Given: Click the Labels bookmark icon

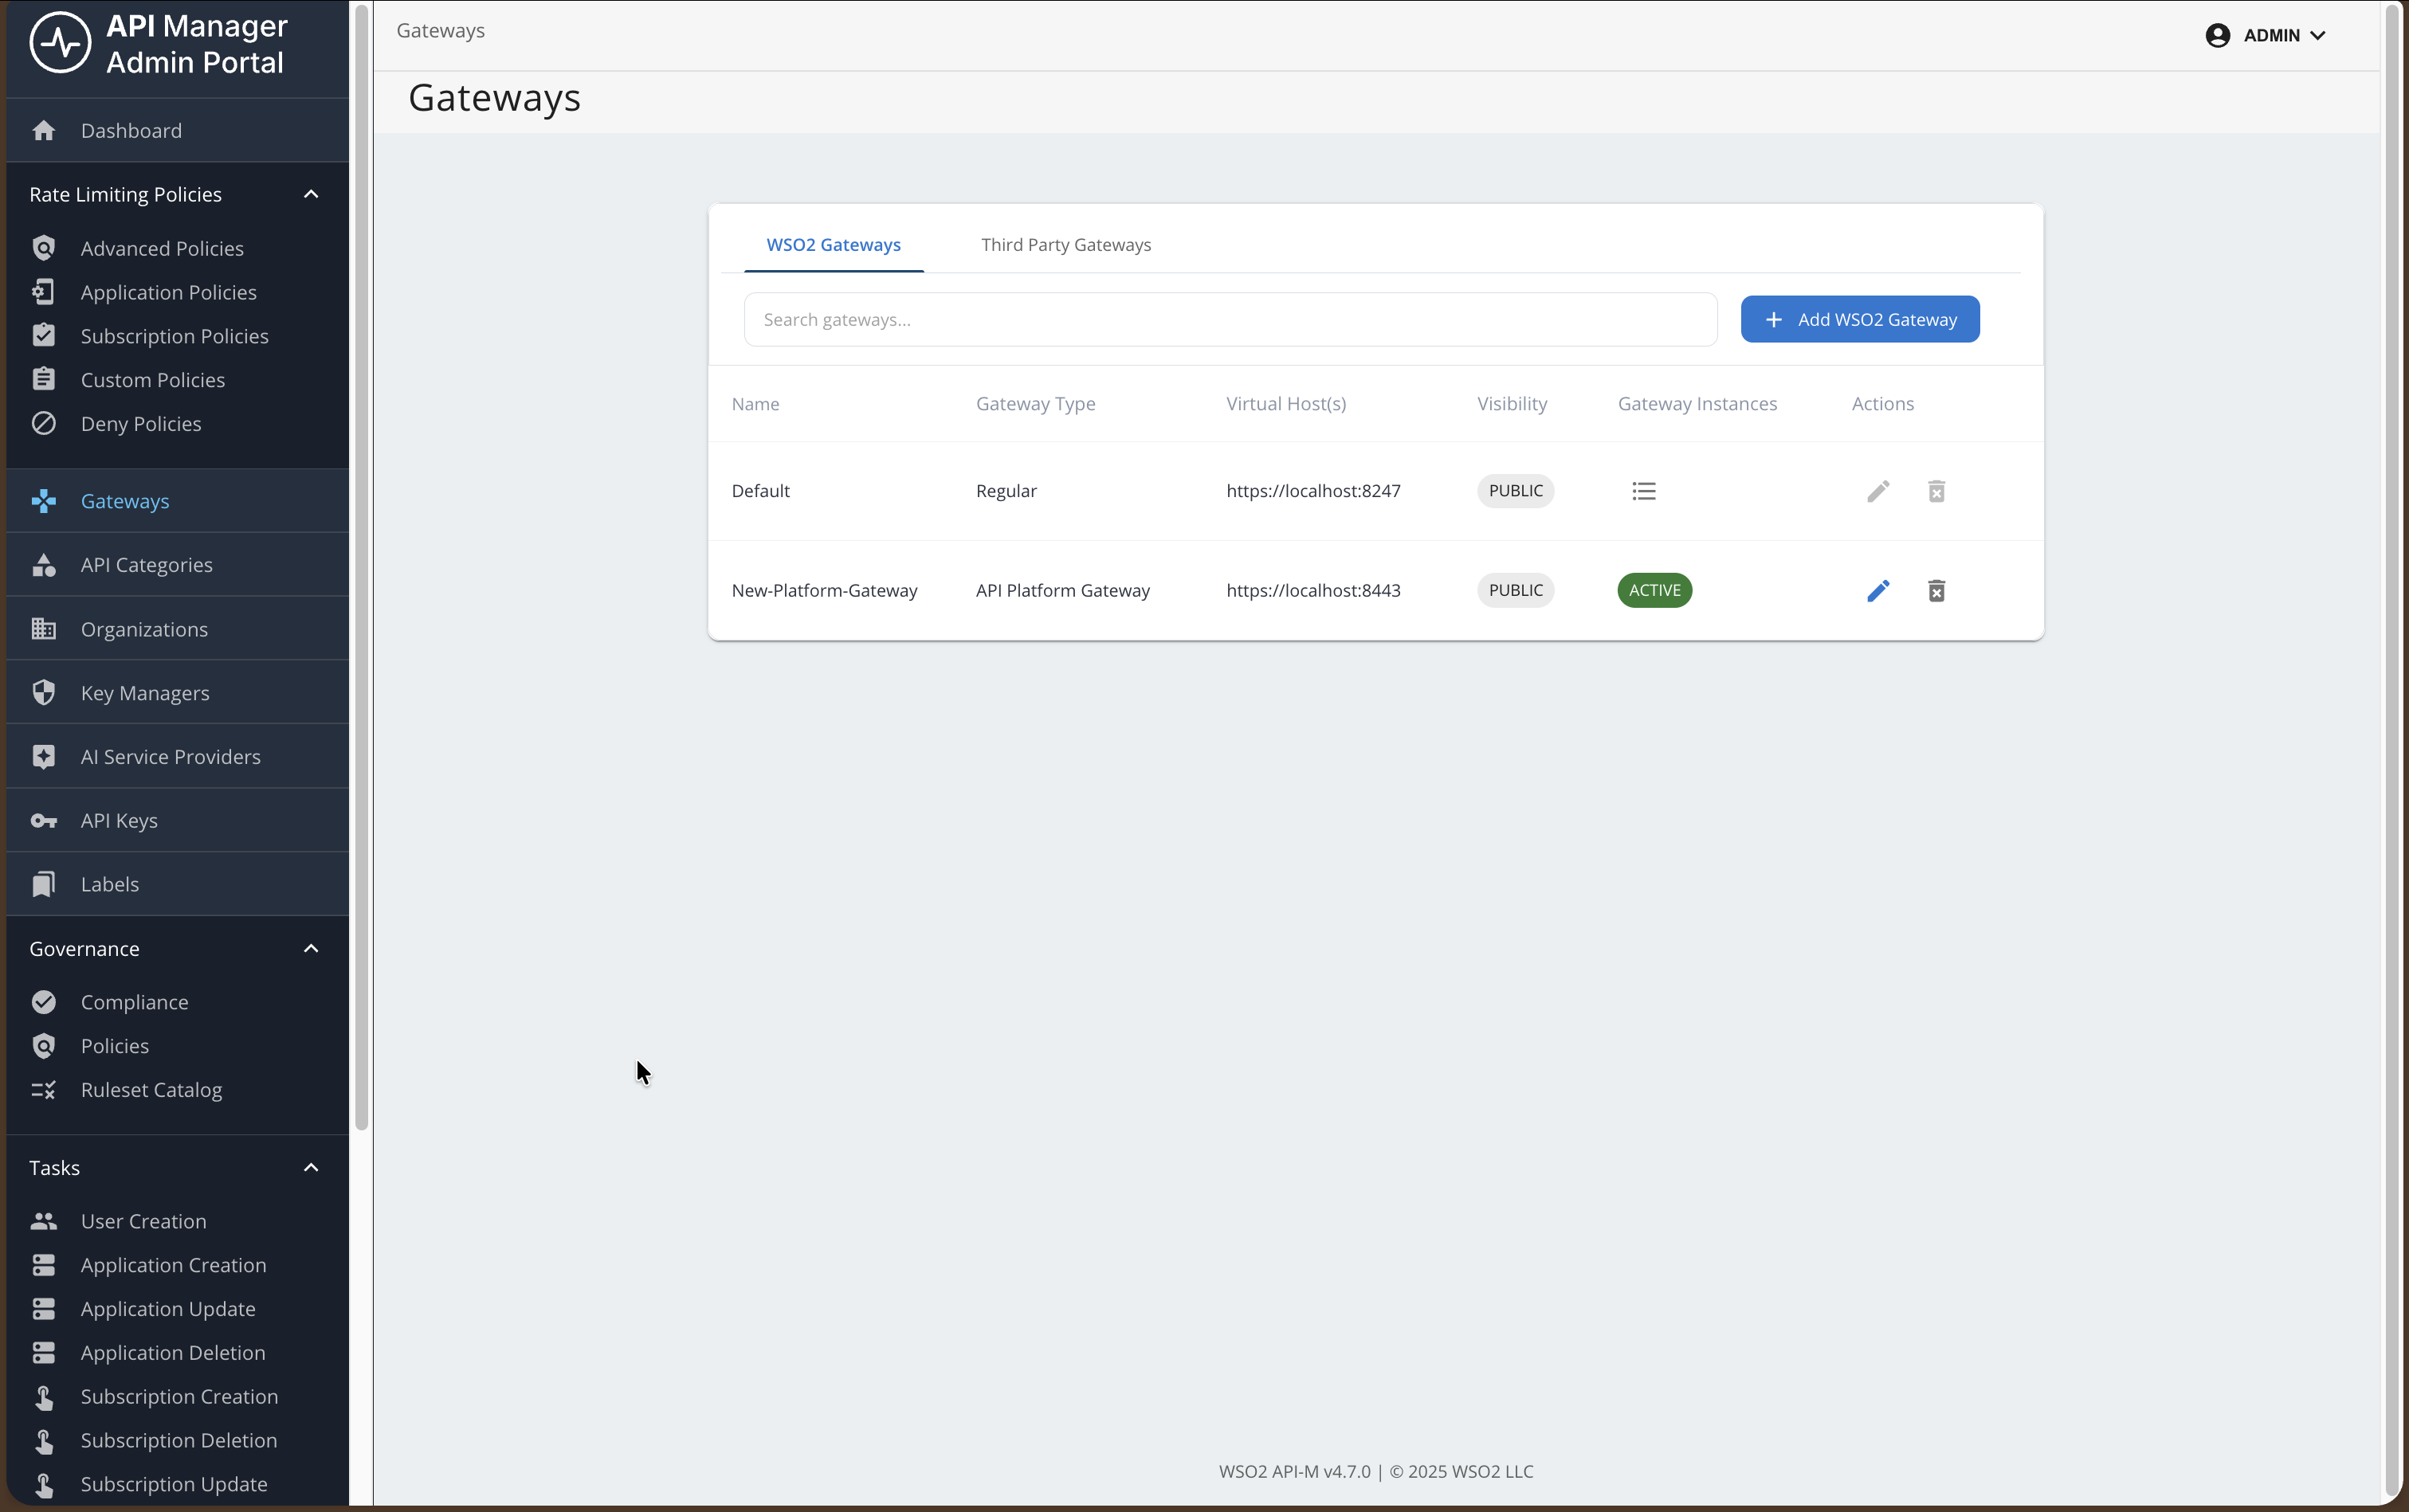Looking at the screenshot, I should (43, 884).
